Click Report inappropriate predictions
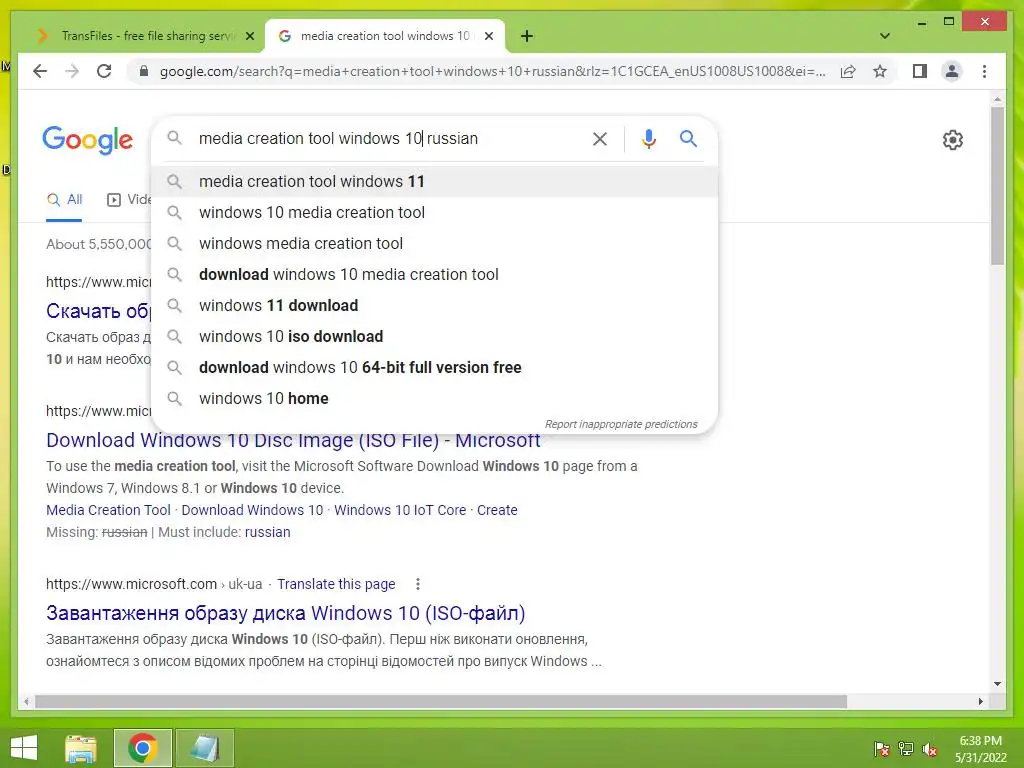1024x768 pixels. click(621, 424)
